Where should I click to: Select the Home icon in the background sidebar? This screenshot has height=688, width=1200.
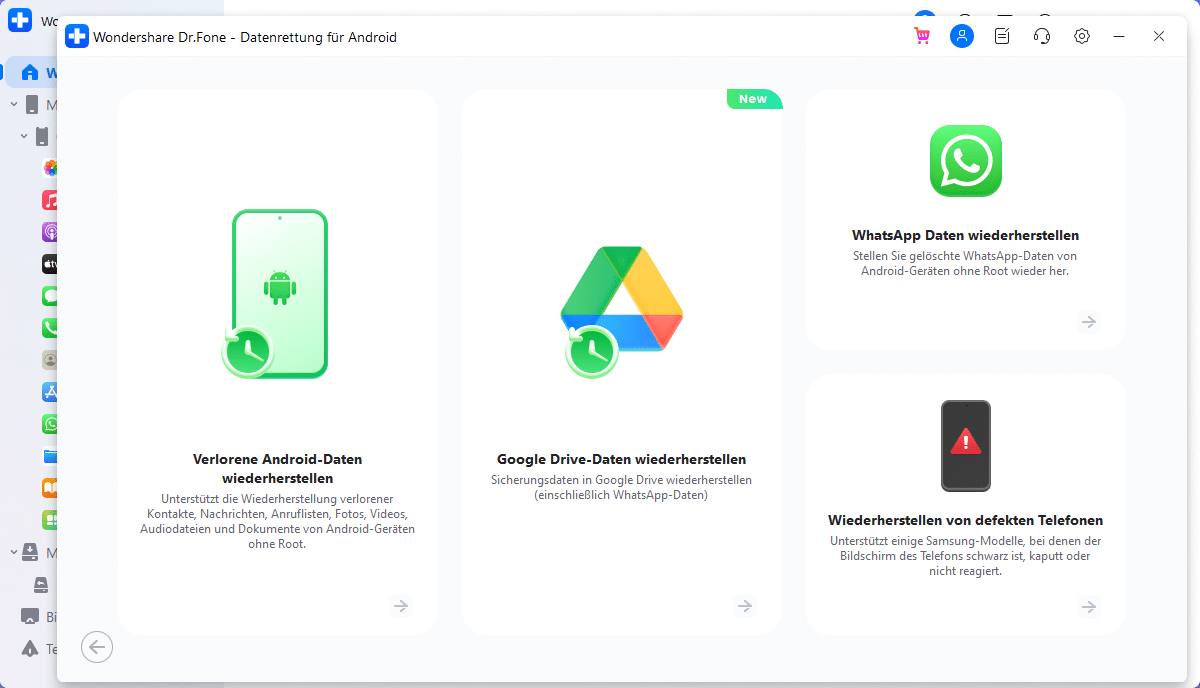click(29, 73)
